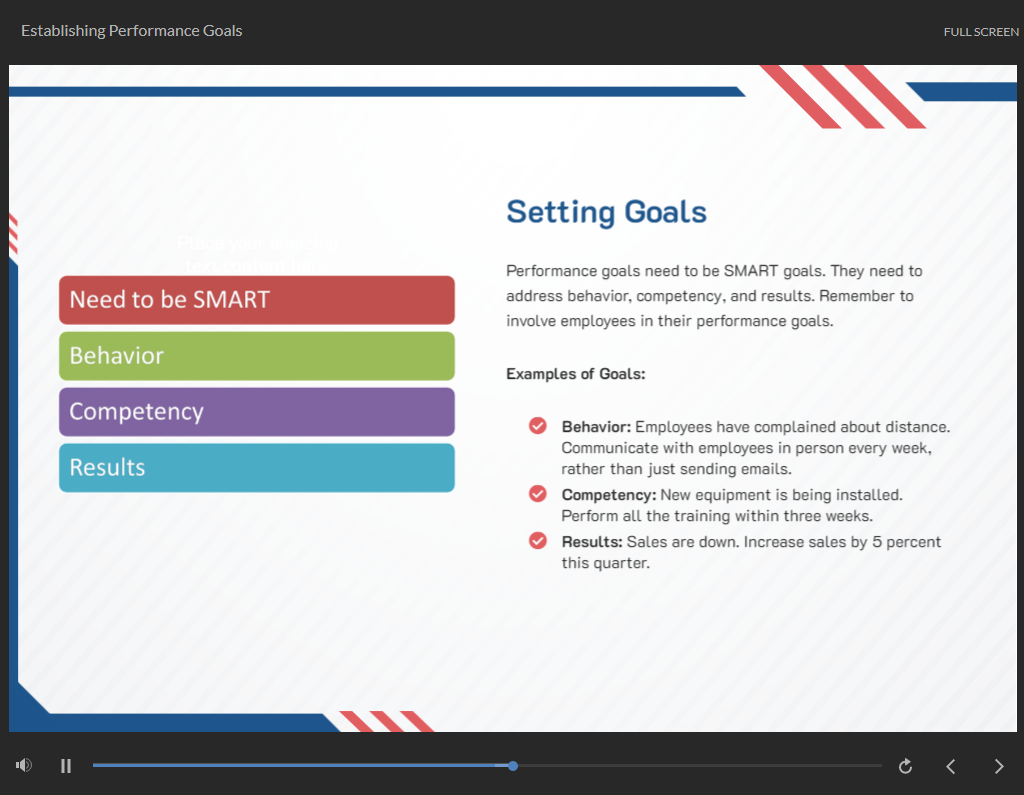1024x795 pixels.
Task: Click the bold 'Behavior:' bullet text
Action: pos(596,427)
